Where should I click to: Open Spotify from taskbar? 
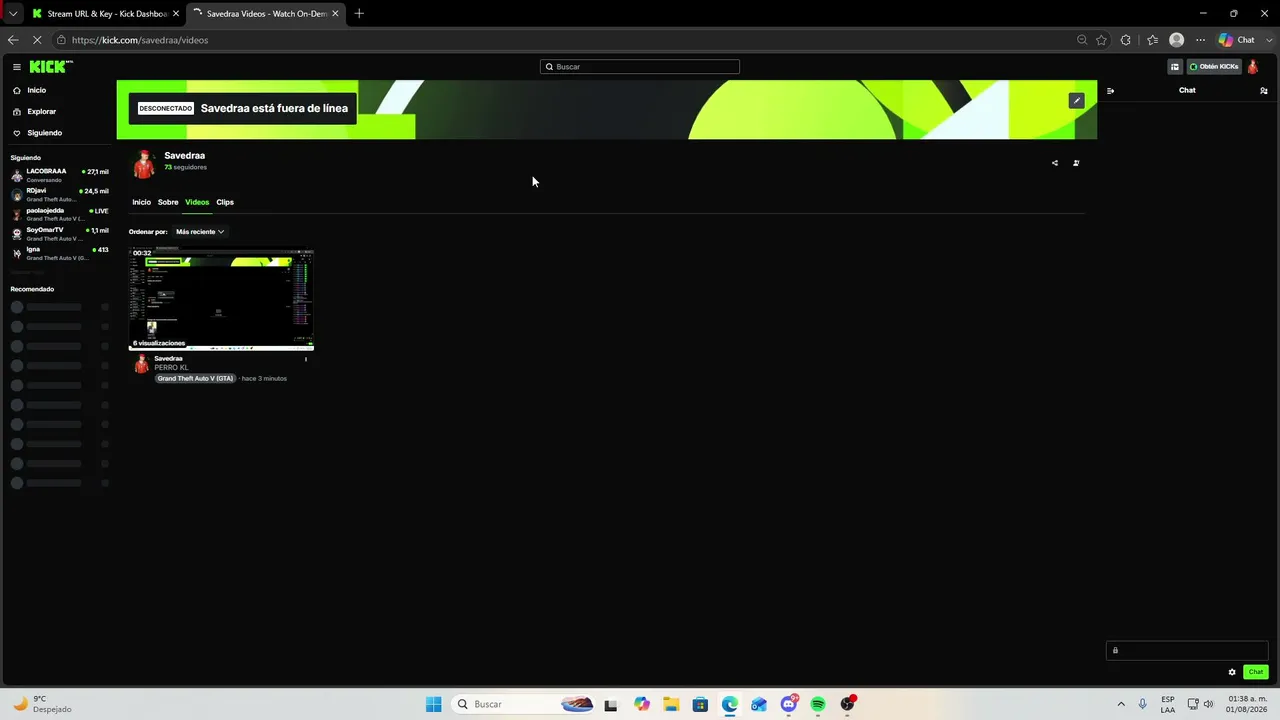point(818,704)
